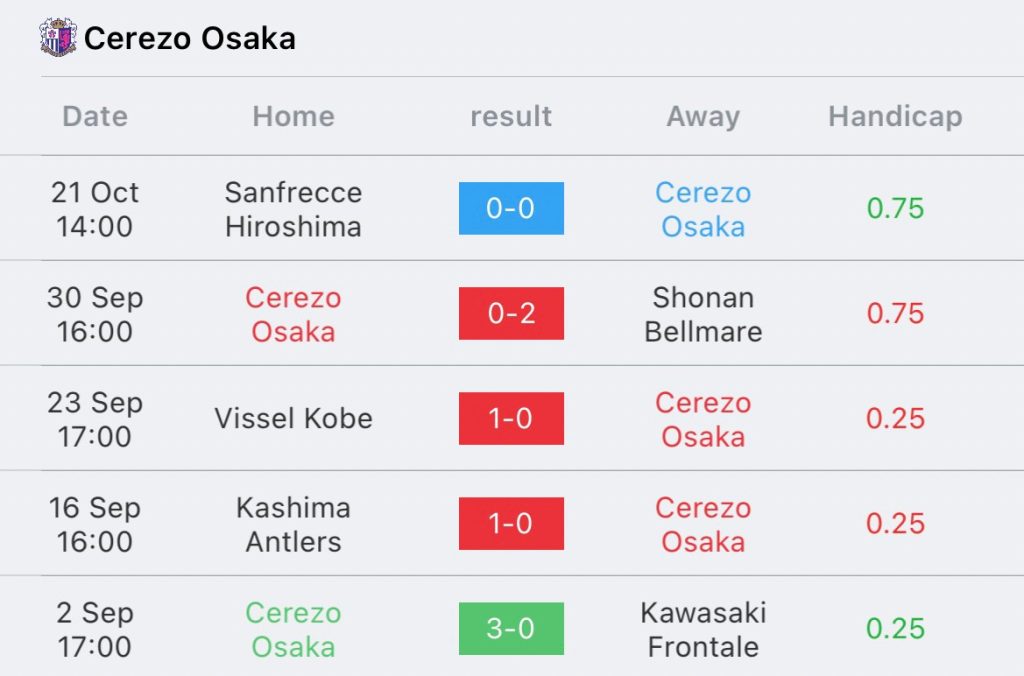Open the green 3-0 result badge
Viewport: 1024px width, 676px height.
click(x=511, y=629)
